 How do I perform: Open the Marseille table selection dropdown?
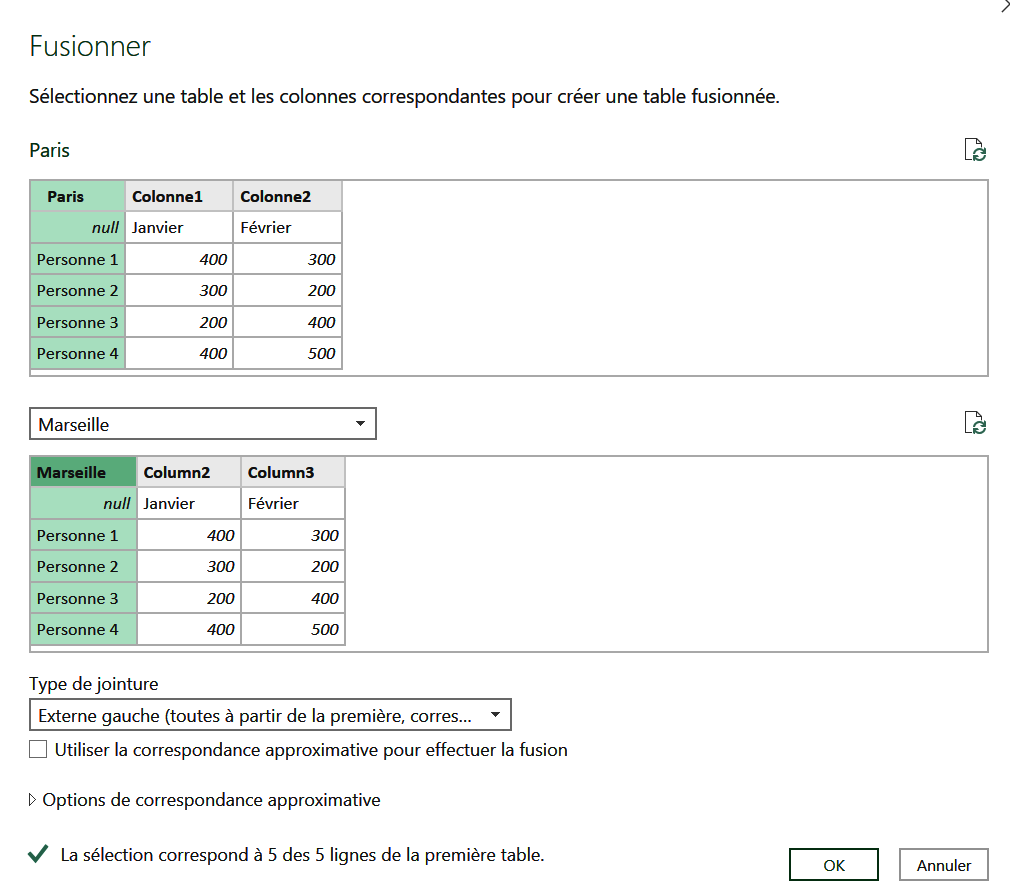(360, 423)
